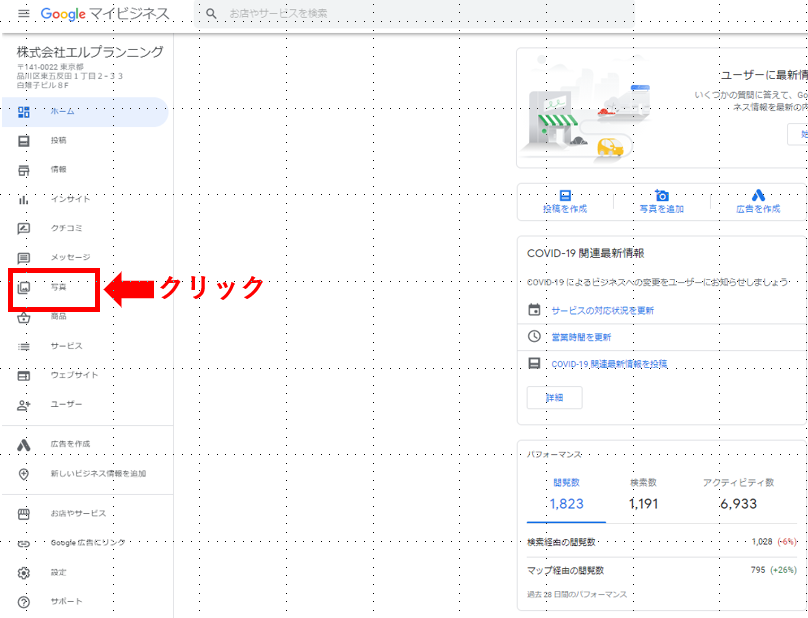
Task: Click the Info (情報) storefront icon
Action: tap(24, 170)
